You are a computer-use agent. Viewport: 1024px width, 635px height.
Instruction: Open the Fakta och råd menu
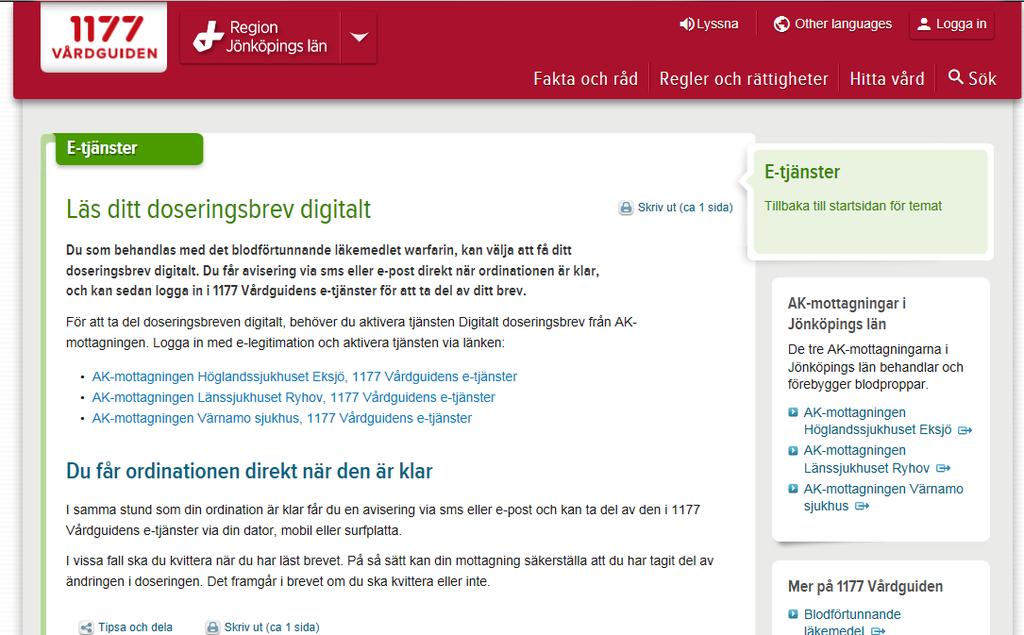[x=585, y=79]
